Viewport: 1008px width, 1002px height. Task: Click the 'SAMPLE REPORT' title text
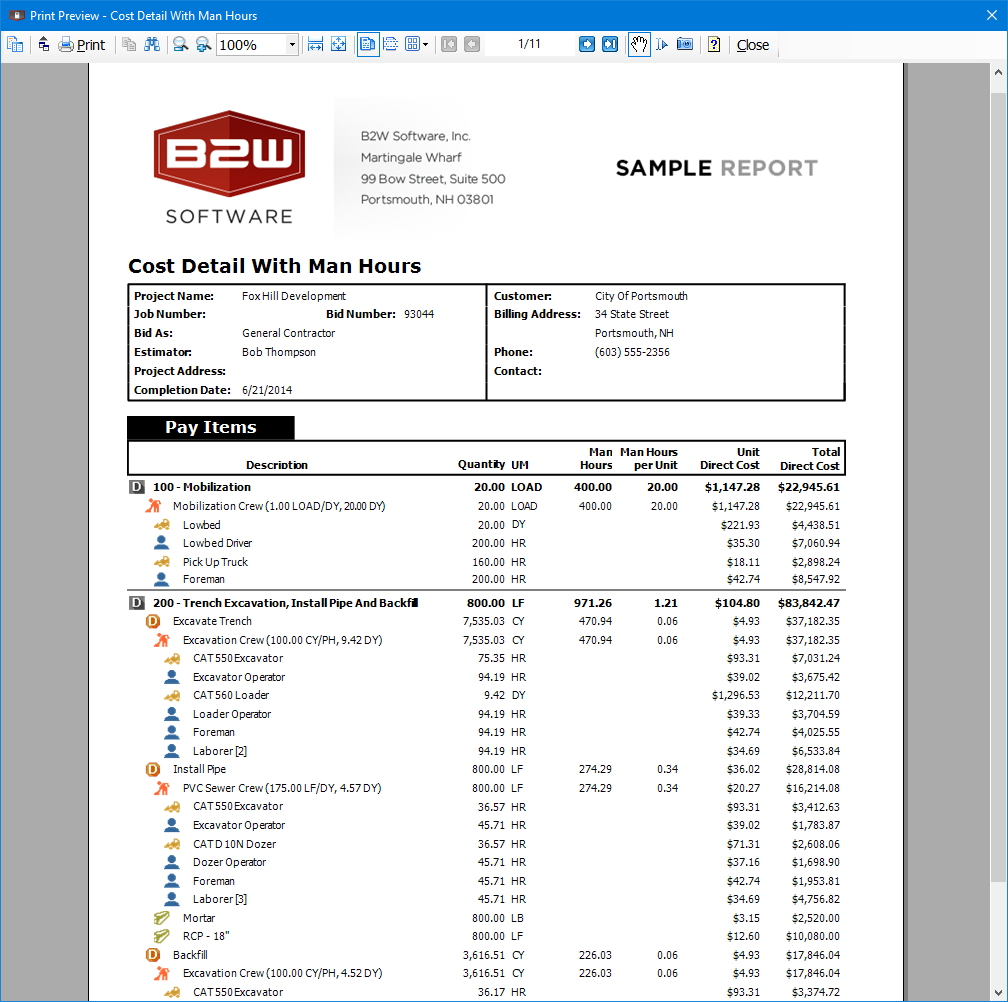(x=717, y=168)
